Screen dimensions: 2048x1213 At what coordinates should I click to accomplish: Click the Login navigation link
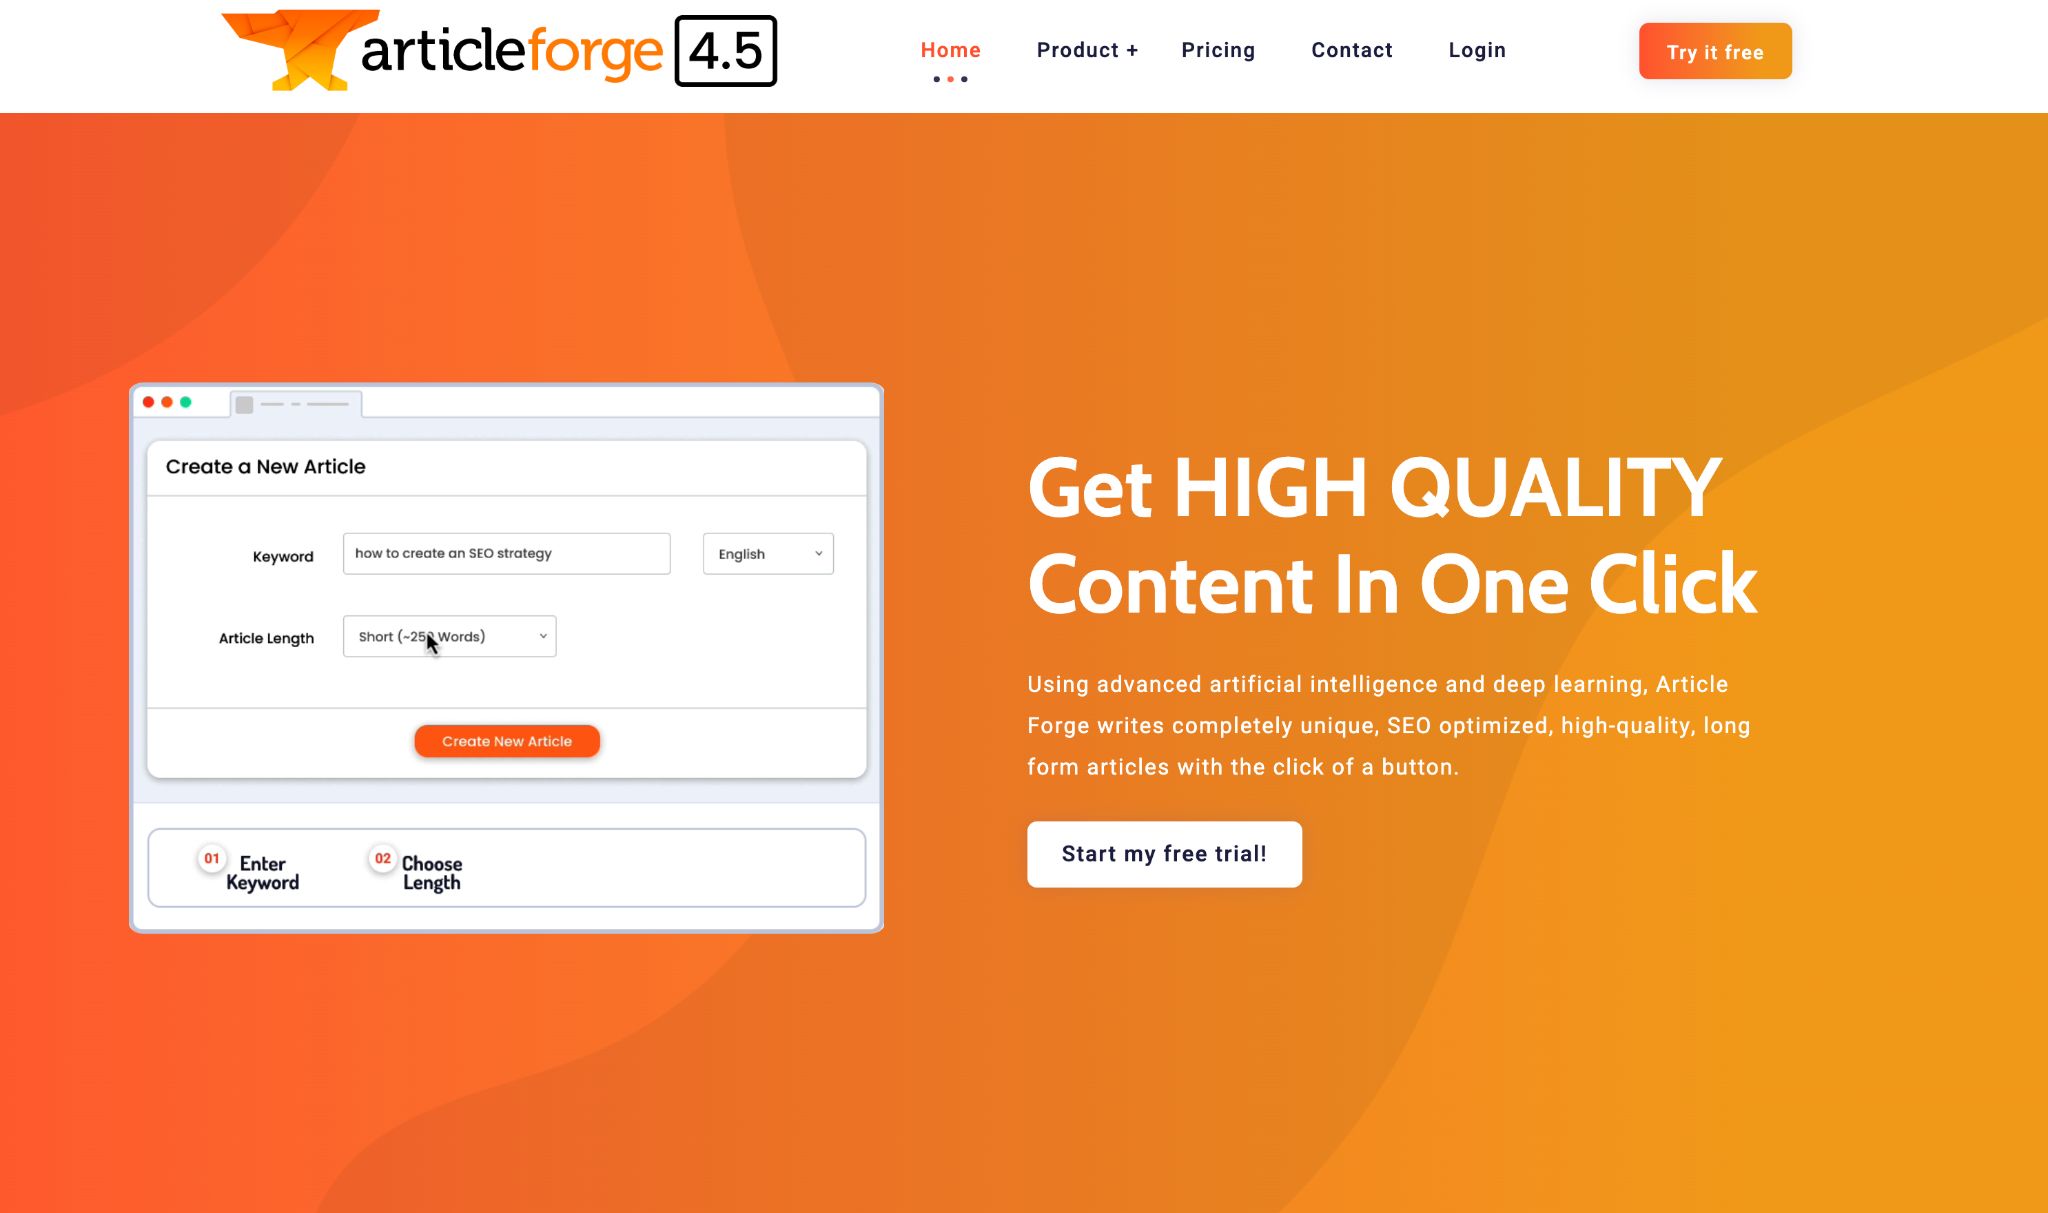1478,49
